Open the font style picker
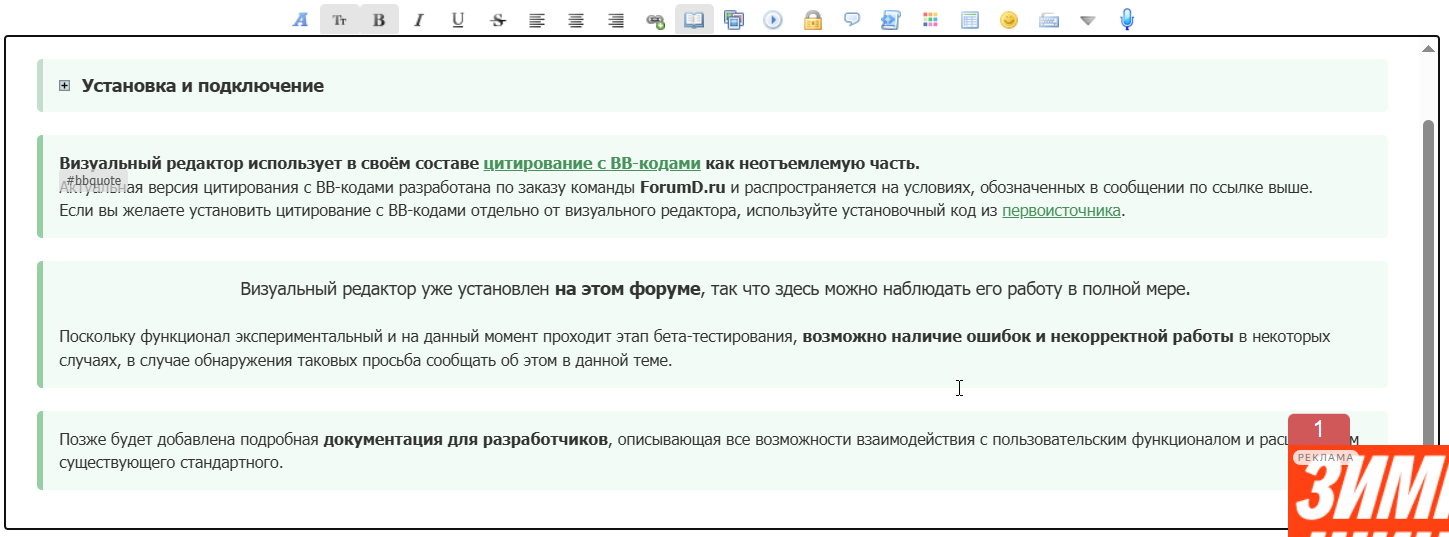Viewport: 1449px width, 537px height. [300, 20]
